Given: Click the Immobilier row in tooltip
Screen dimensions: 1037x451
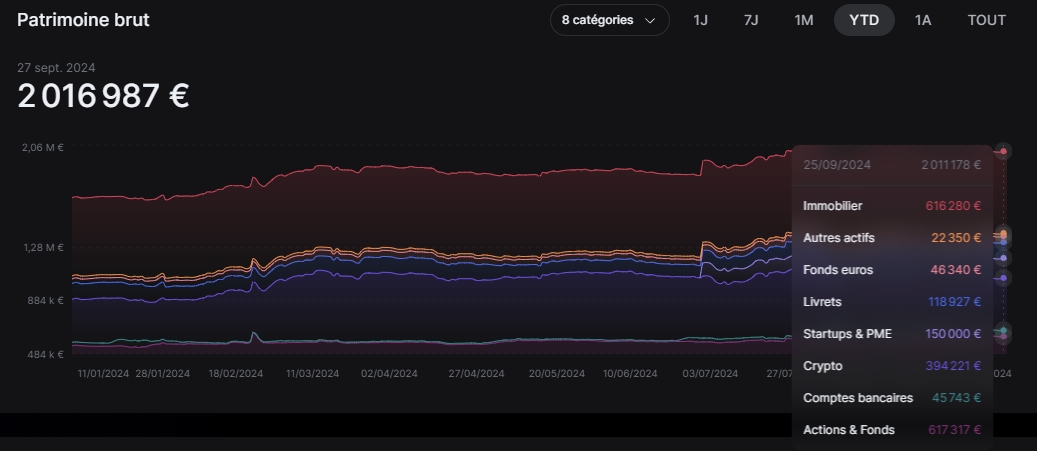Looking at the screenshot, I should coord(892,206).
